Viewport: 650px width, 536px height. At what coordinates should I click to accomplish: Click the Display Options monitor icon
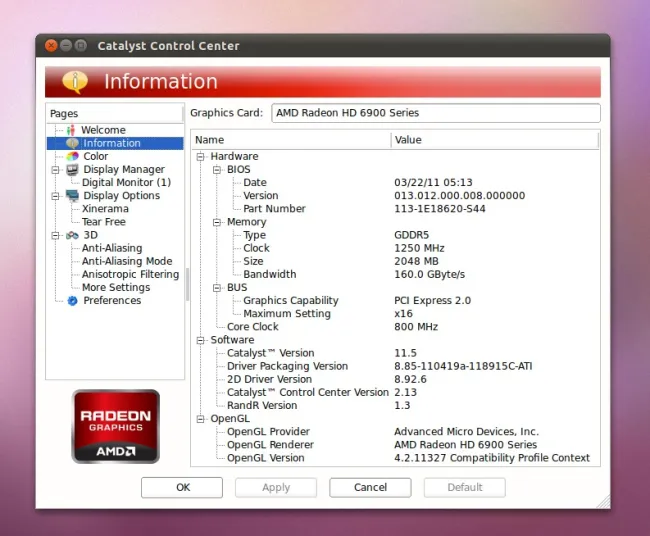pos(72,196)
